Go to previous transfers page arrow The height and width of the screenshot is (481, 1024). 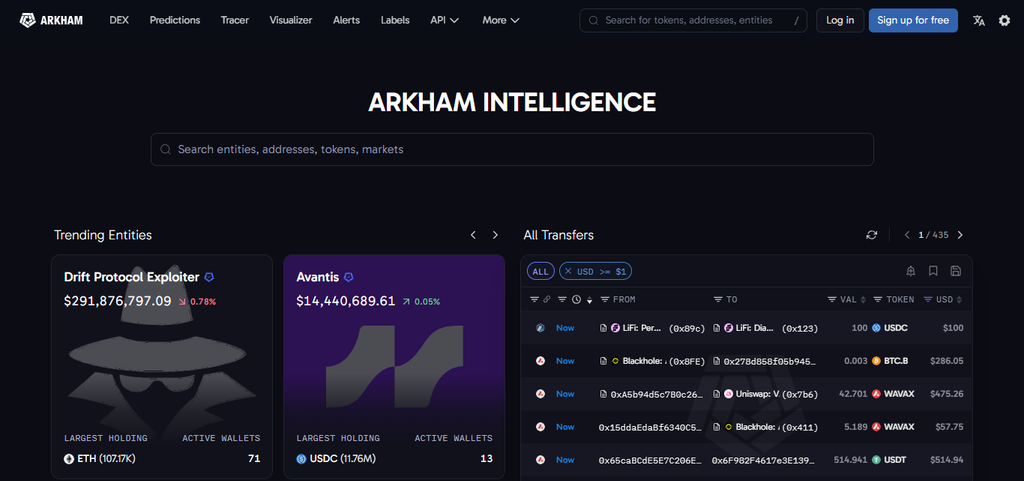pos(907,235)
